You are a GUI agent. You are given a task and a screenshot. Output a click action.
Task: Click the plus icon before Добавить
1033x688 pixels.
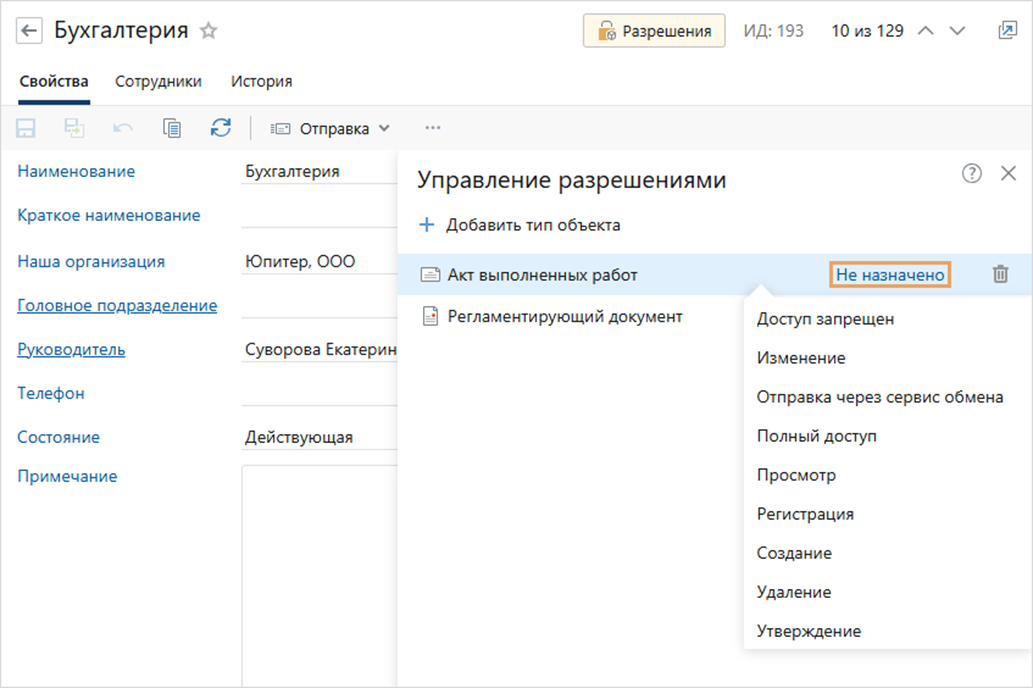427,225
